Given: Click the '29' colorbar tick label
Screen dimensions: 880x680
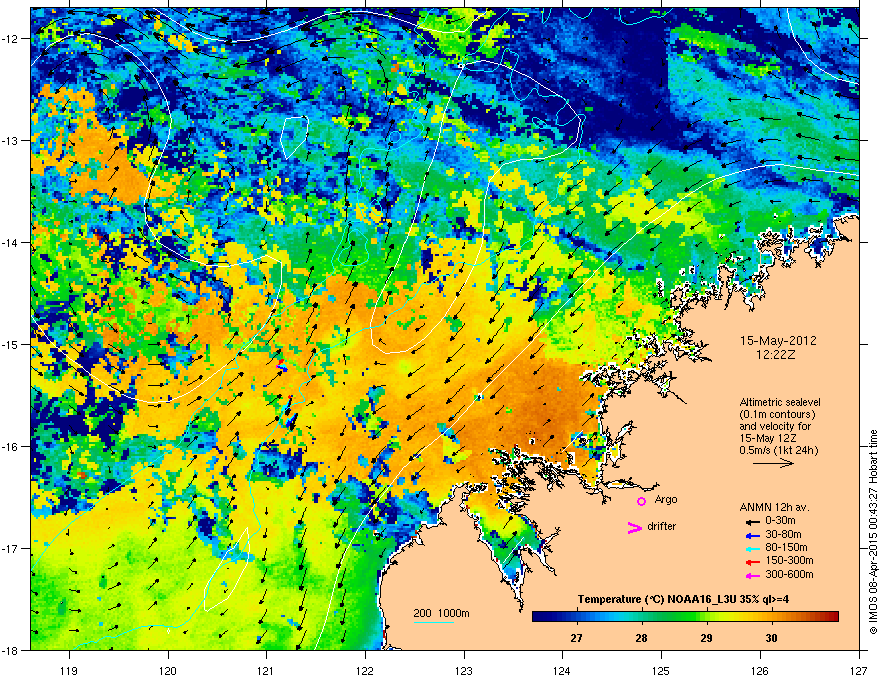Looking at the screenshot, I should [706, 638].
